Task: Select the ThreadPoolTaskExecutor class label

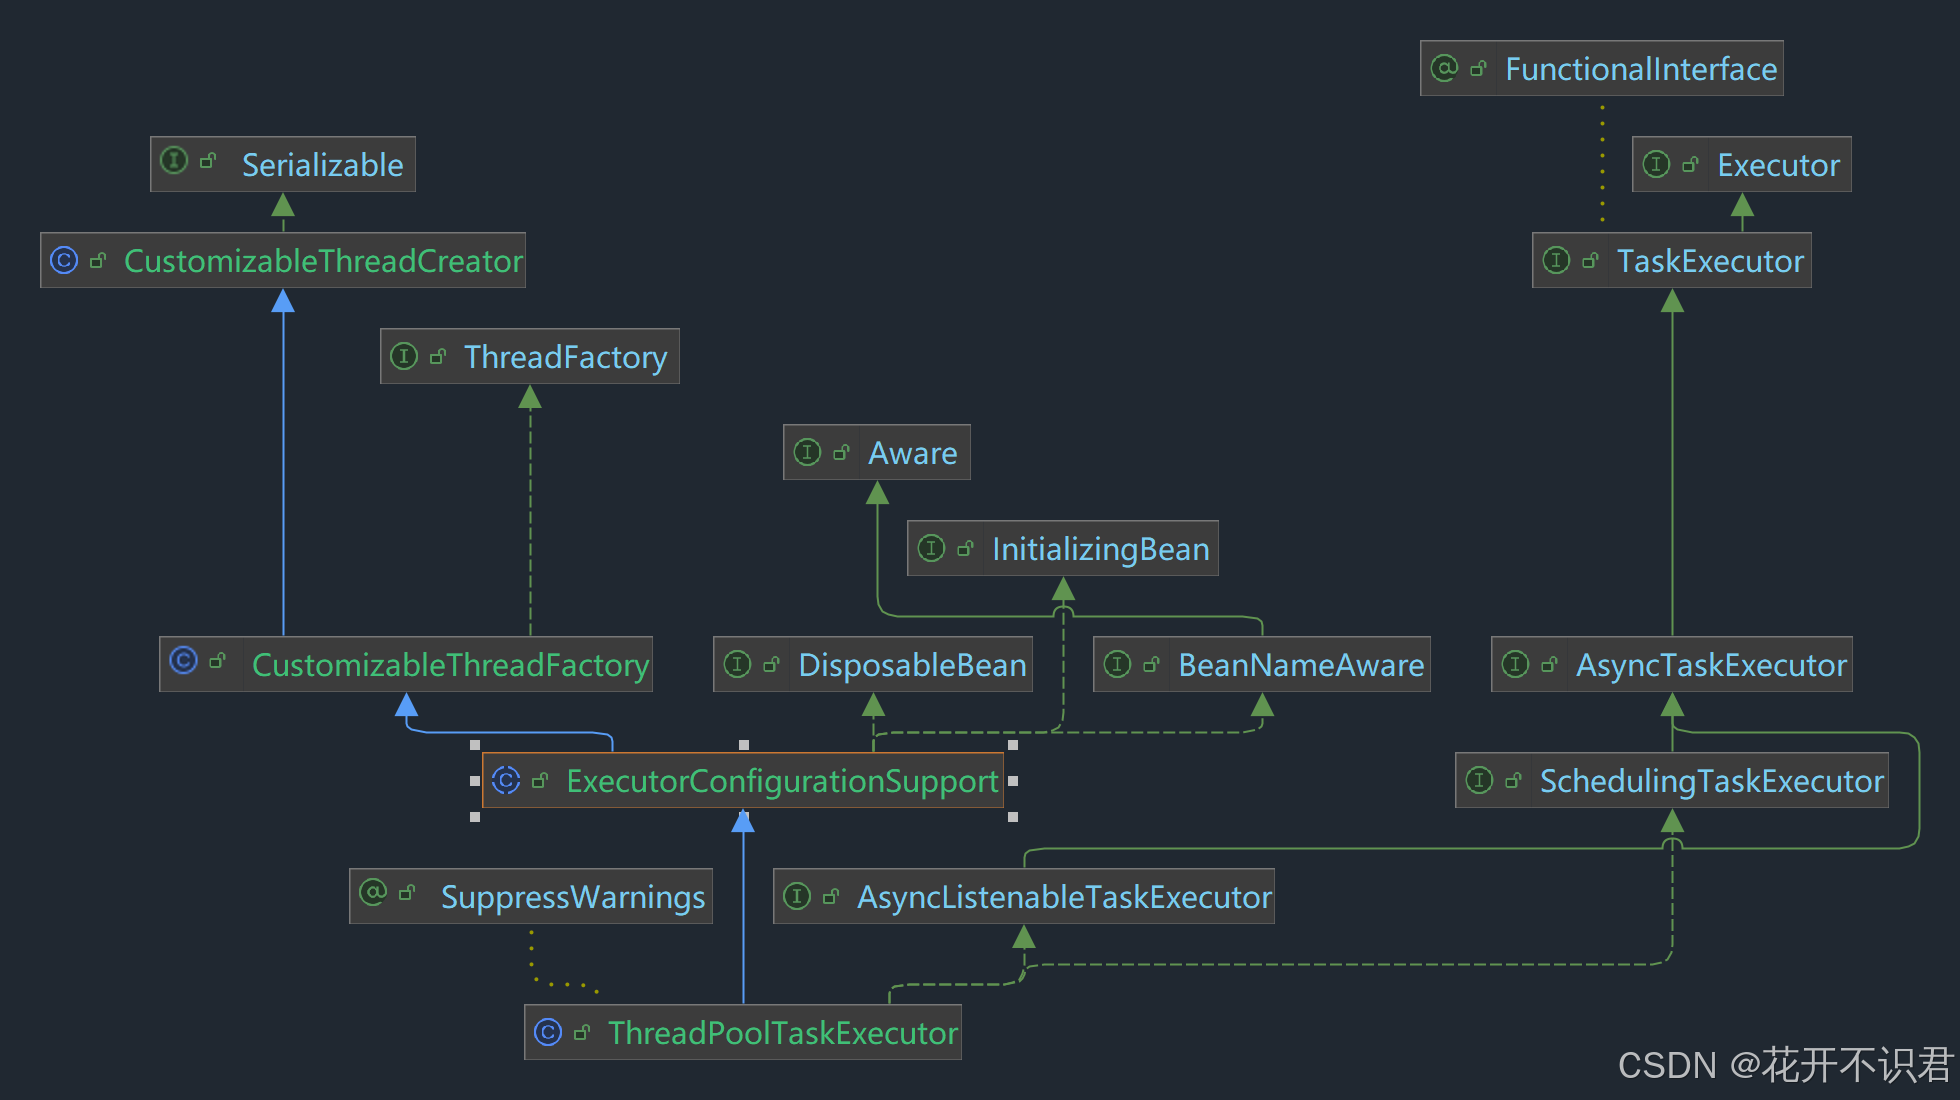Action: [x=783, y=1033]
